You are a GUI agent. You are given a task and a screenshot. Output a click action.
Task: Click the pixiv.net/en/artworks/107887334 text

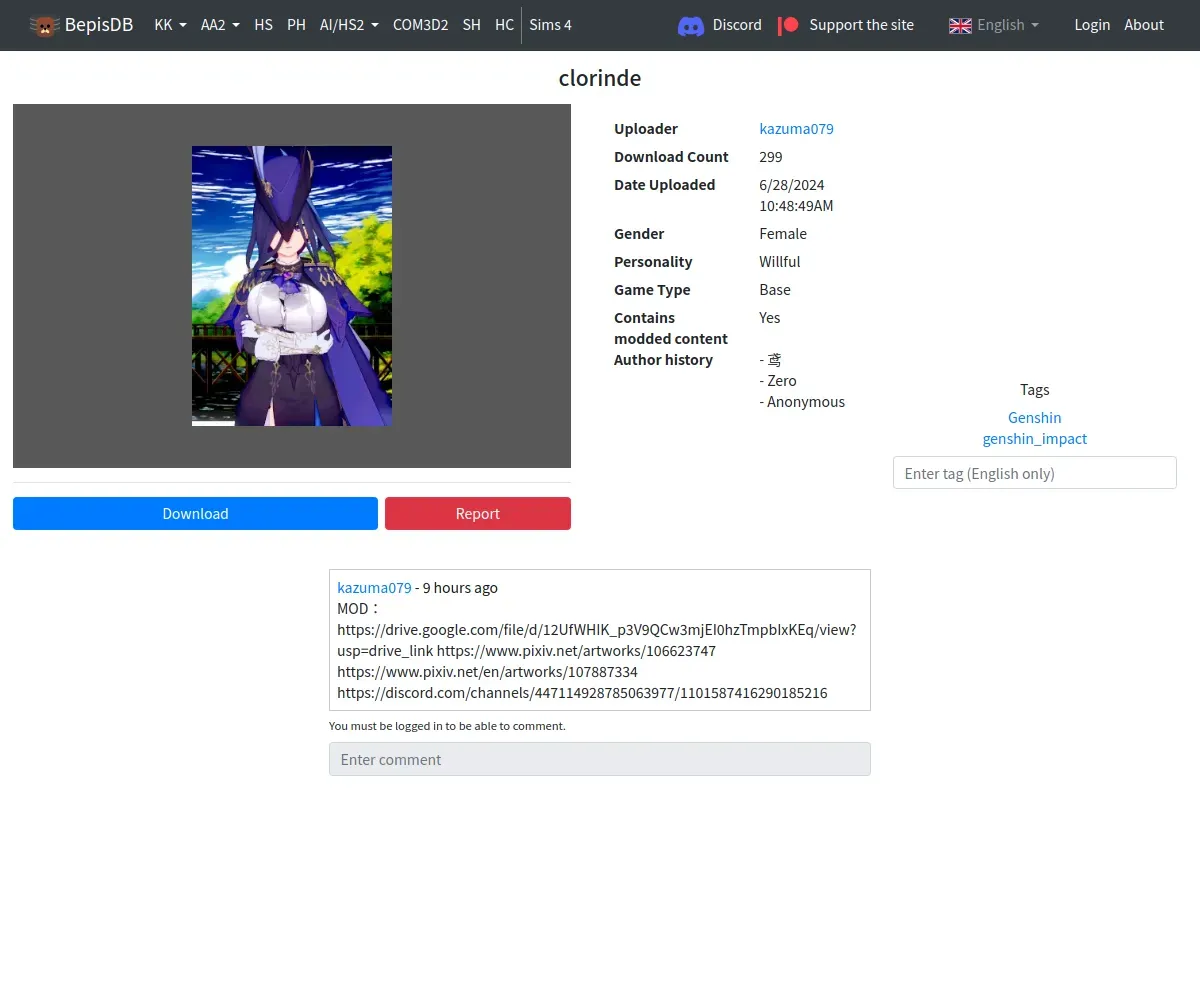[487, 672]
